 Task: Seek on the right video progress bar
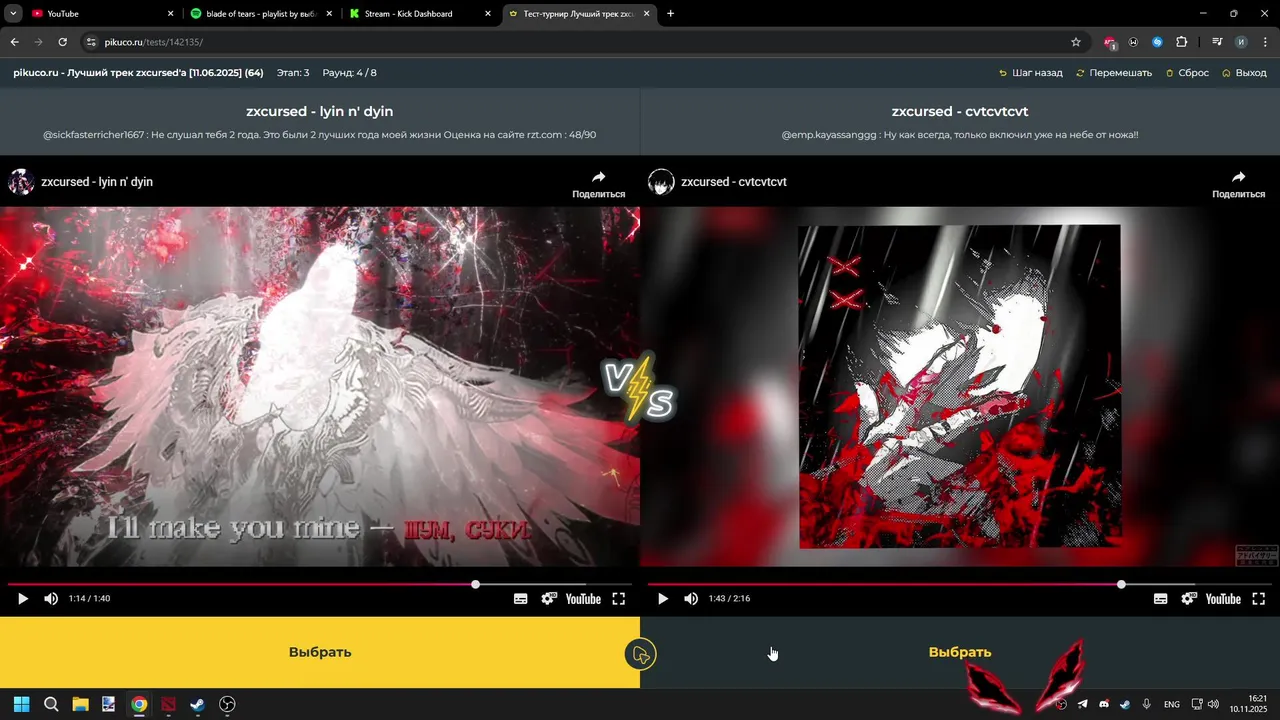[960, 584]
